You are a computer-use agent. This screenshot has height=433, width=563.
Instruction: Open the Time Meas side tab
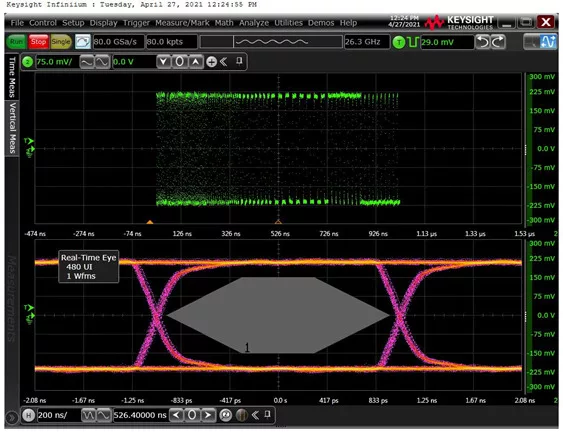[x=12, y=77]
